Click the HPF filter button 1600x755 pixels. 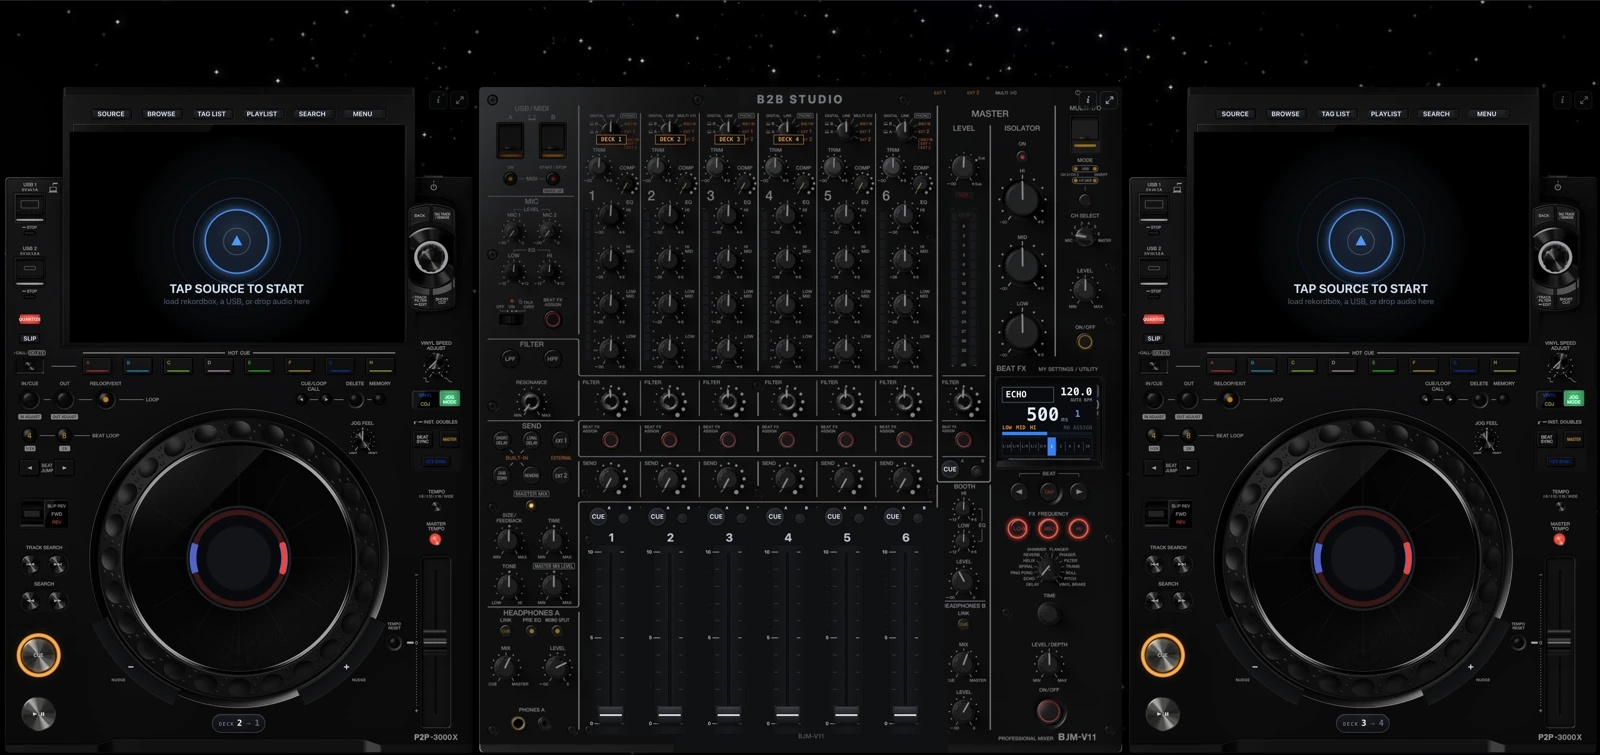[552, 359]
